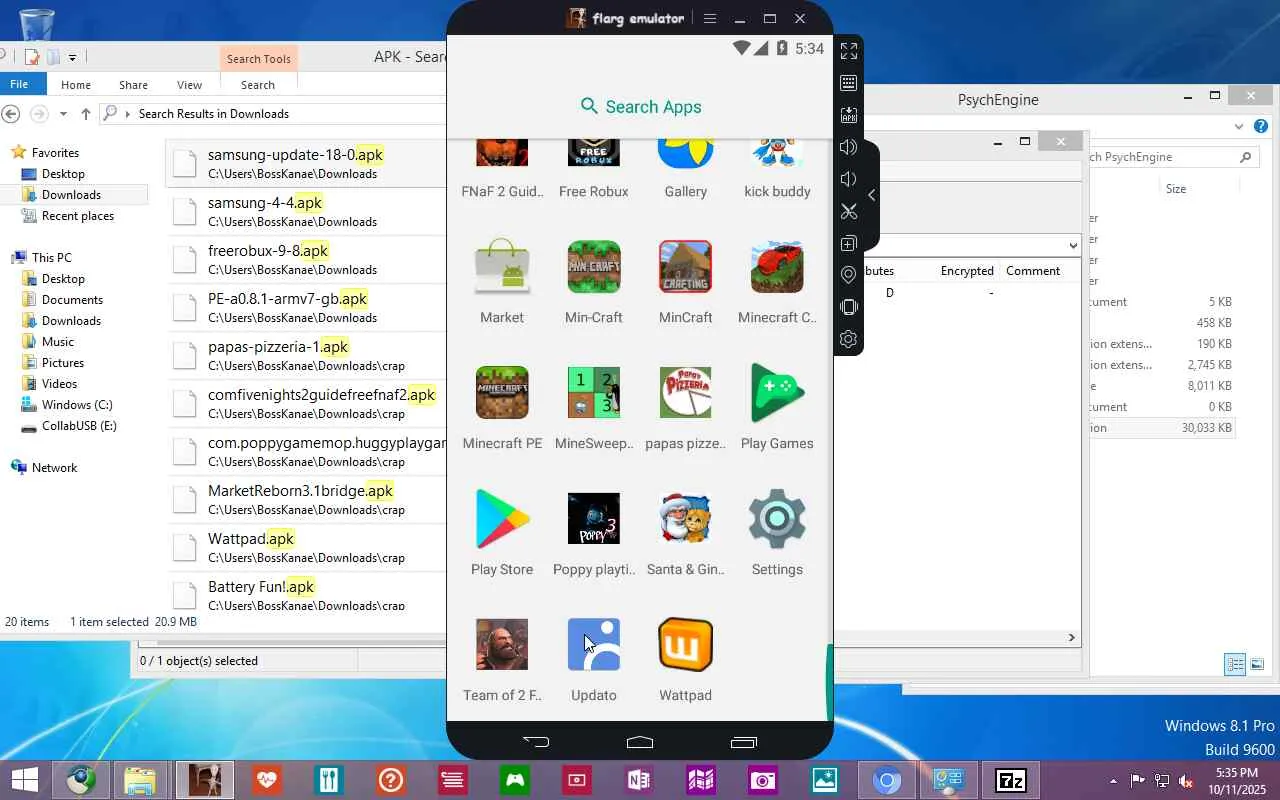The width and height of the screenshot is (1280, 800).
Task: Switch to the Share ribbon tab
Action: 133,85
